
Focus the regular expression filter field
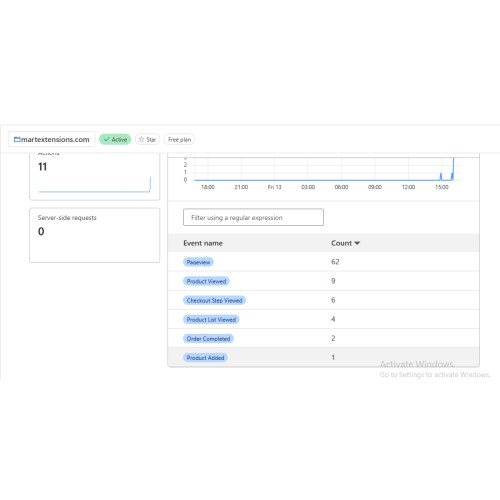click(253, 217)
